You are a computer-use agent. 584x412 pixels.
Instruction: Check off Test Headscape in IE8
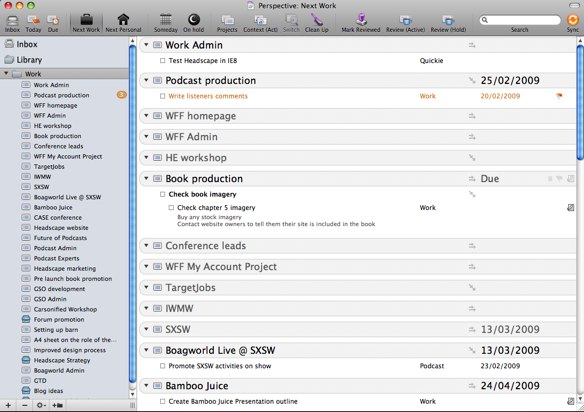coord(162,61)
